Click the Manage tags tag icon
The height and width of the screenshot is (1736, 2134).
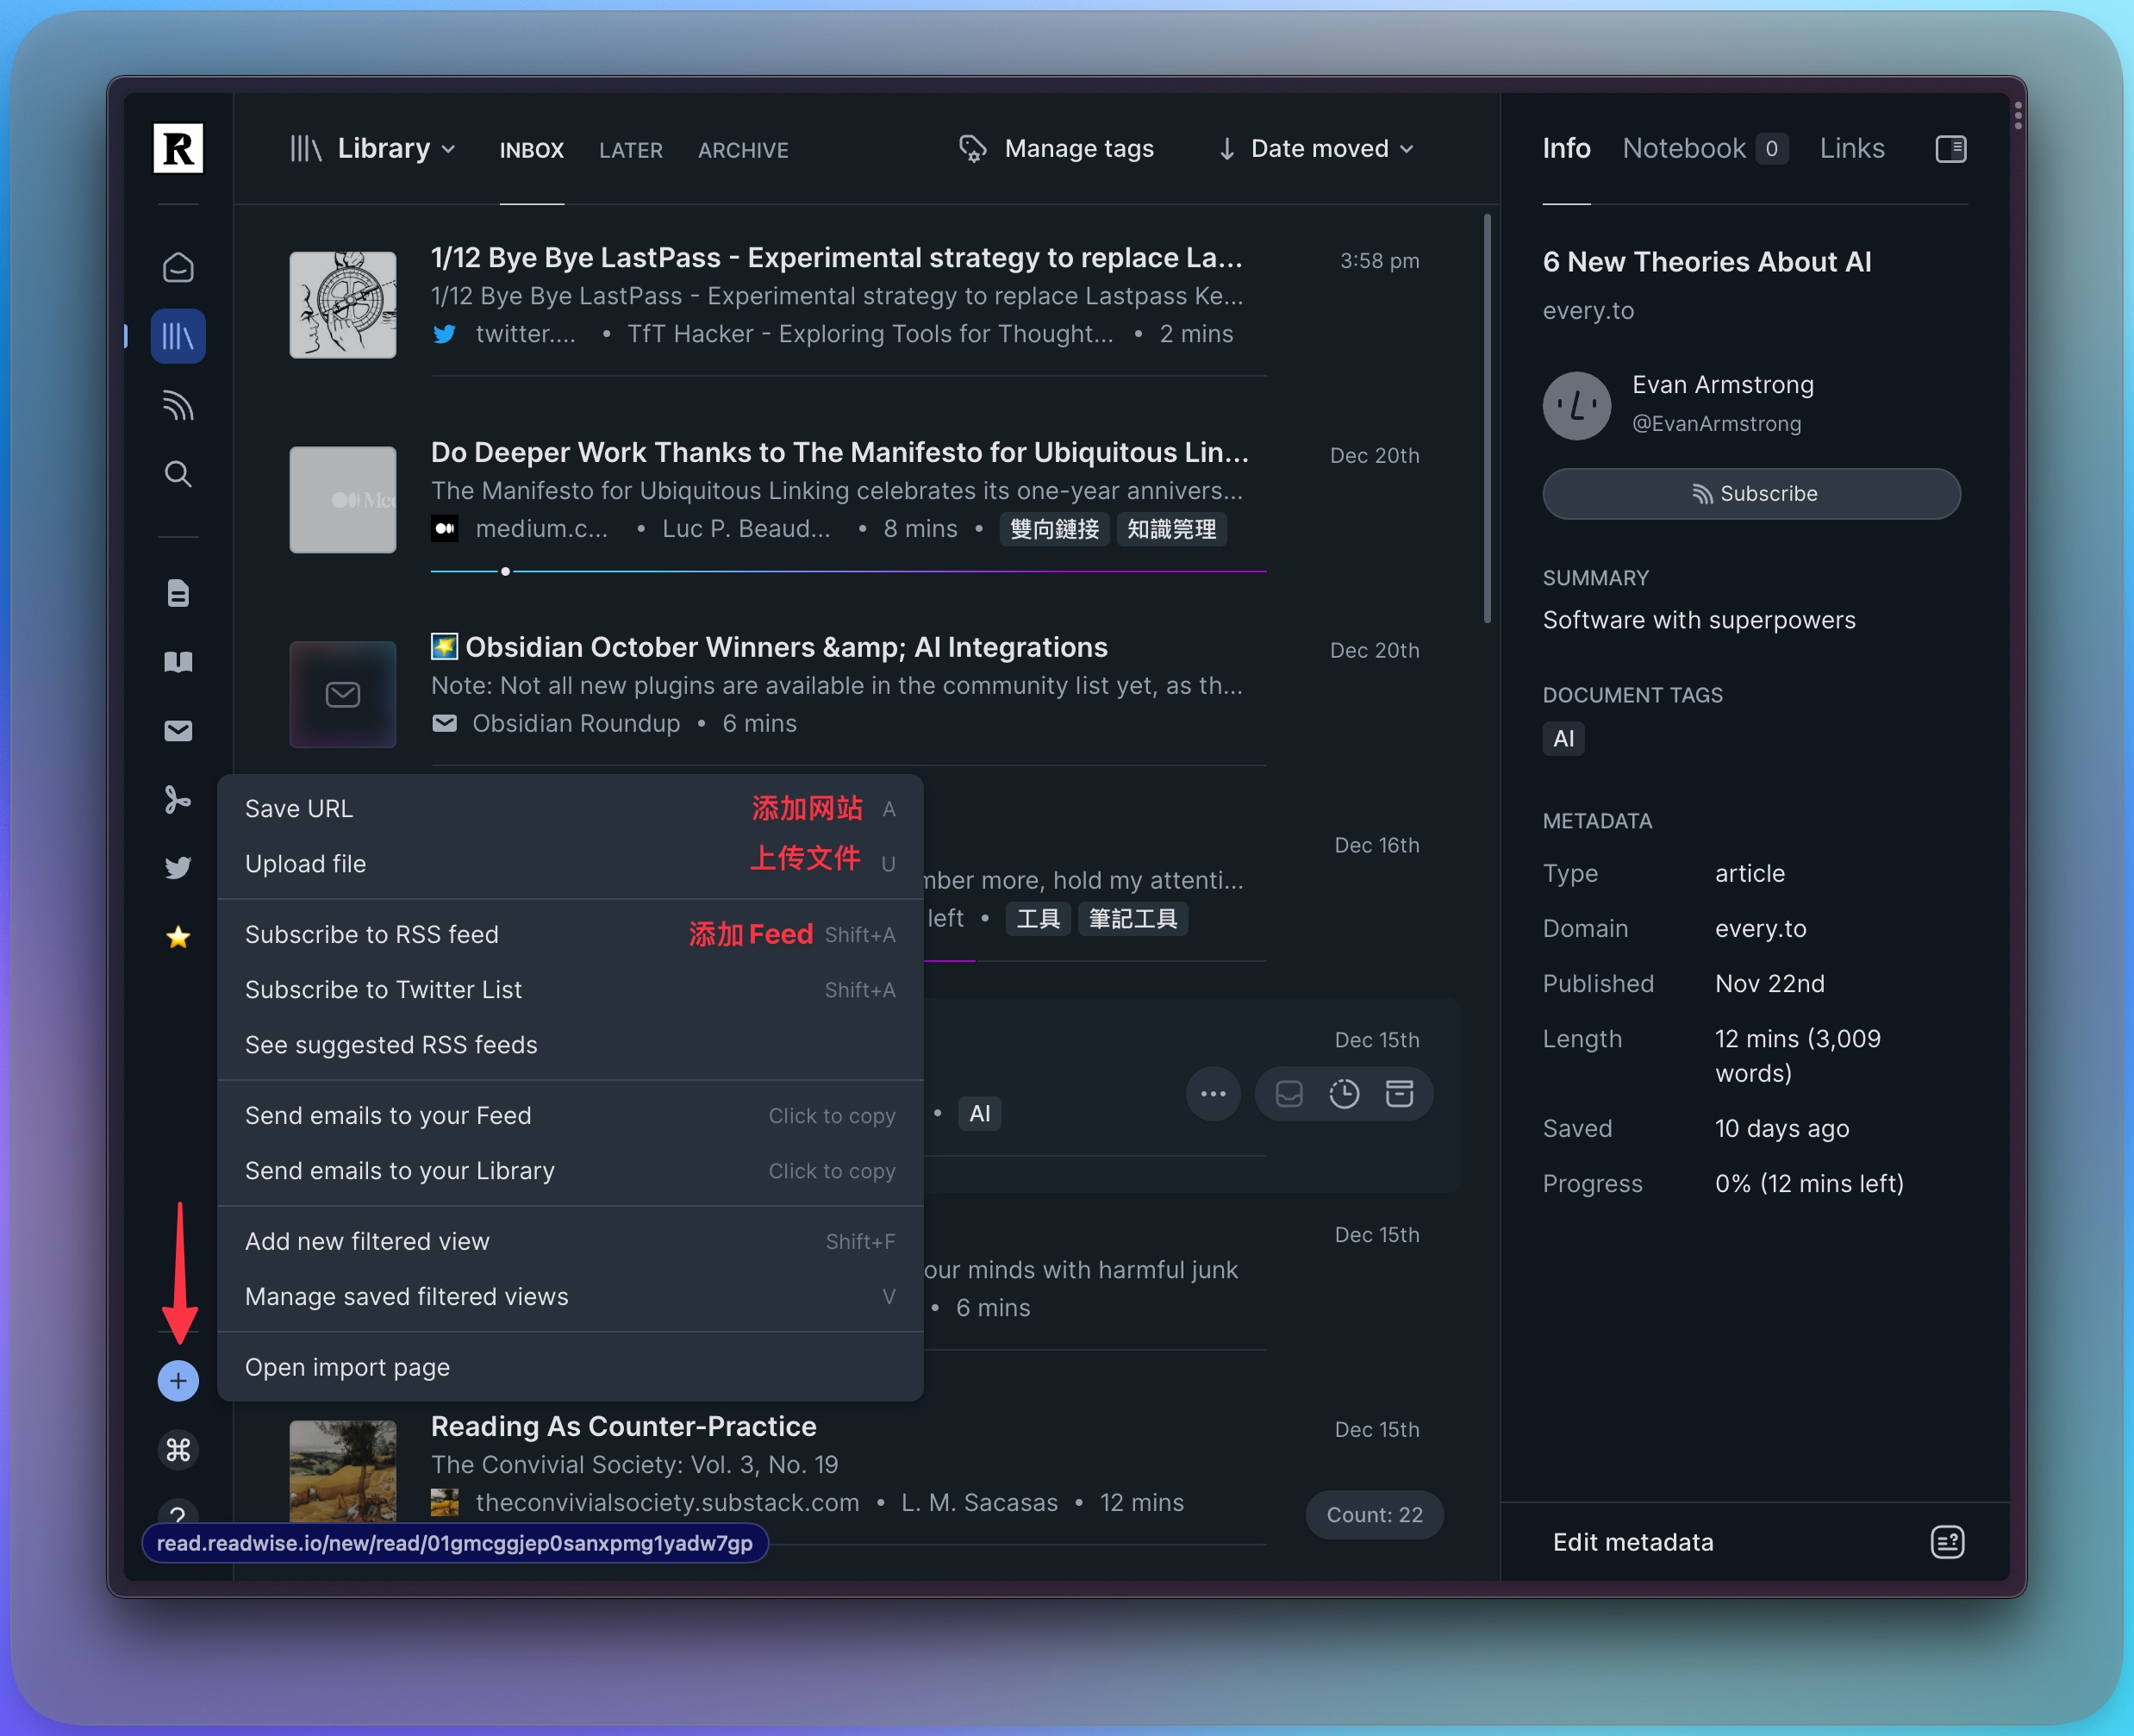(972, 149)
